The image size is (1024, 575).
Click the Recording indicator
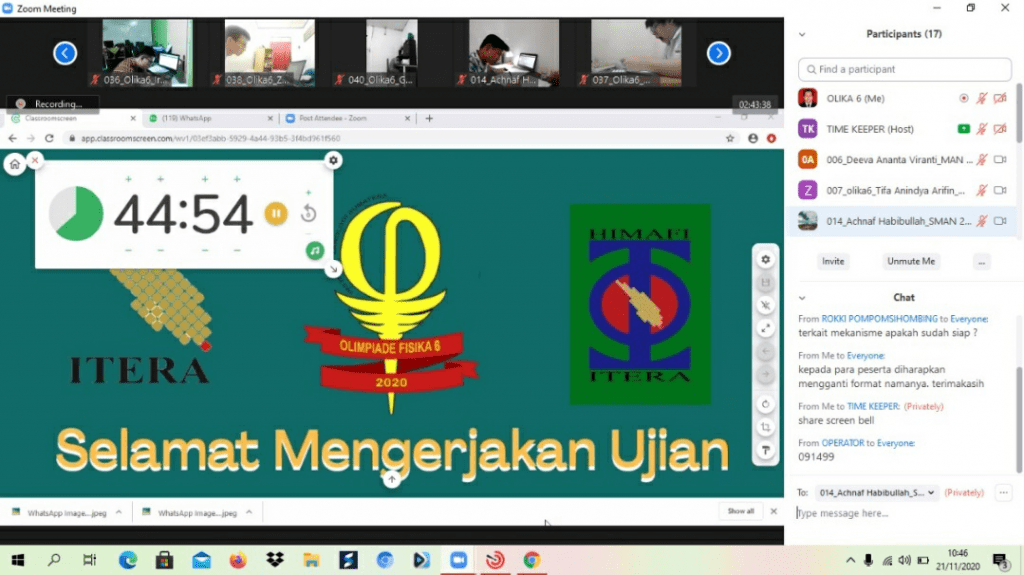pyautogui.click(x=52, y=104)
